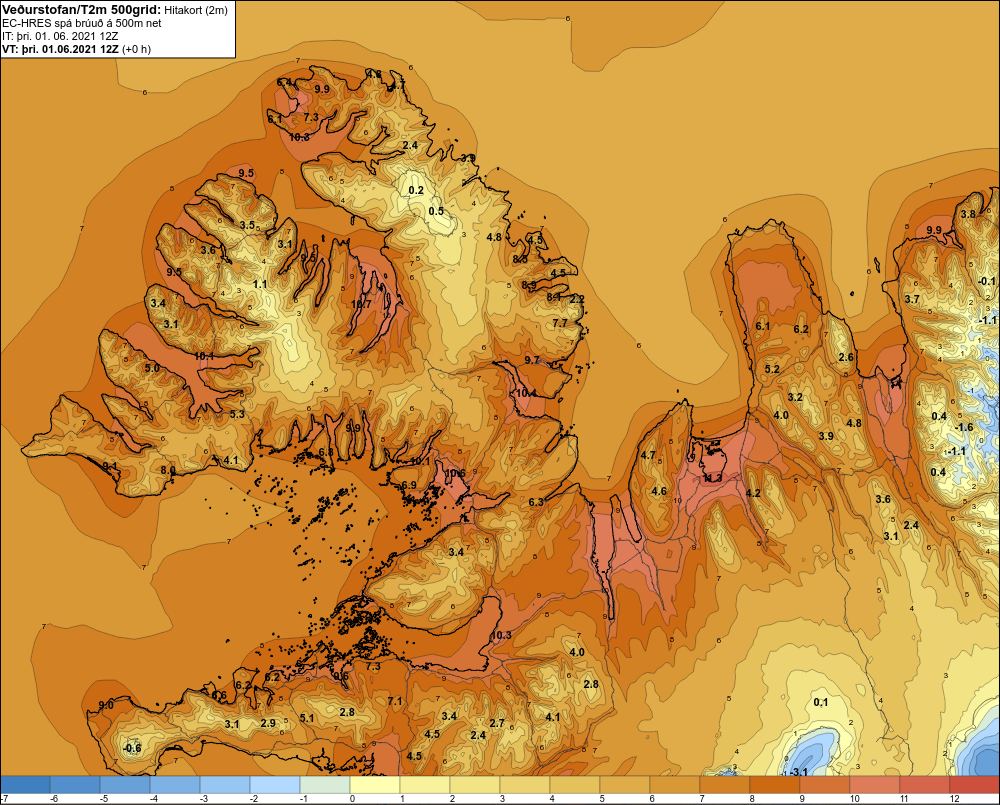This screenshot has height=805, width=1000.
Task: Pick legend swatch between 4 and 5
Action: [575, 785]
